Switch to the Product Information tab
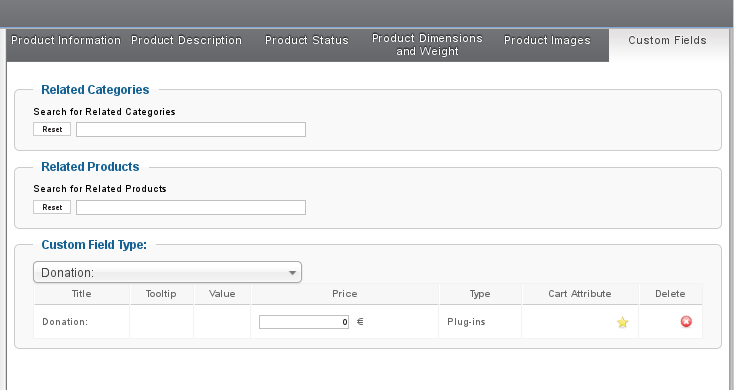Screen dimensions: 737x390 point(66,40)
